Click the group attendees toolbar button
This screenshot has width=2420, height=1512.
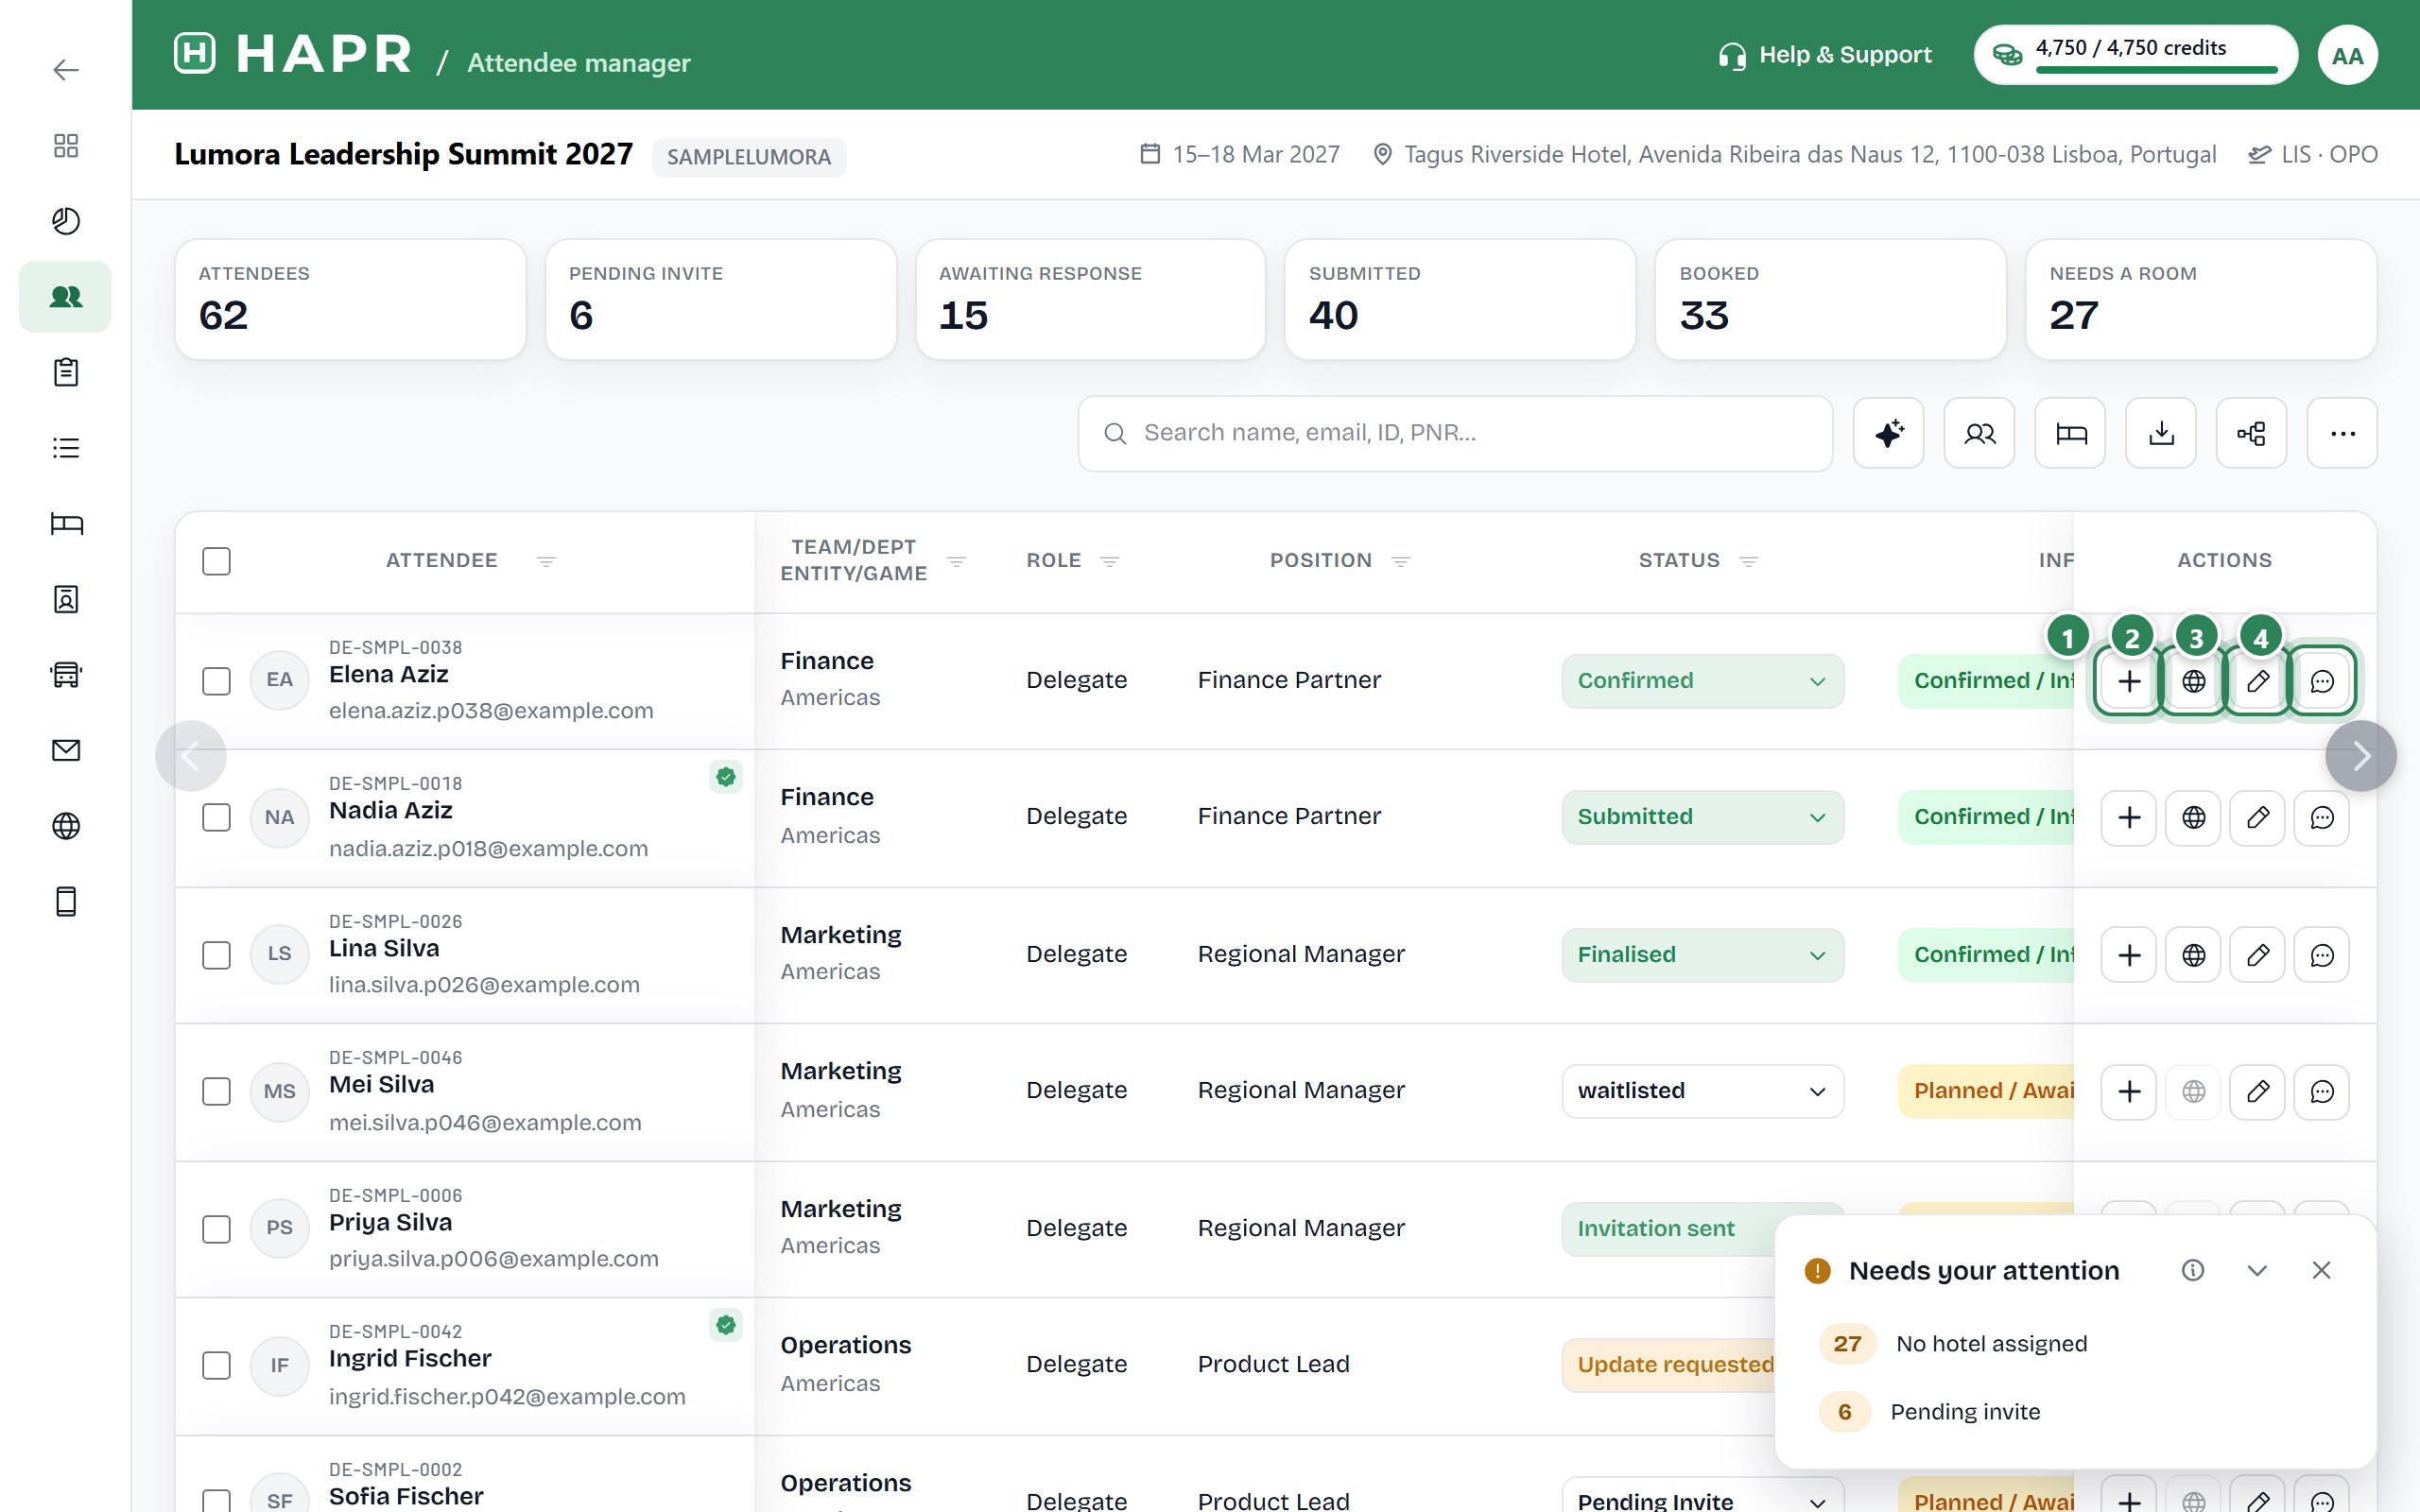pyautogui.click(x=1979, y=433)
